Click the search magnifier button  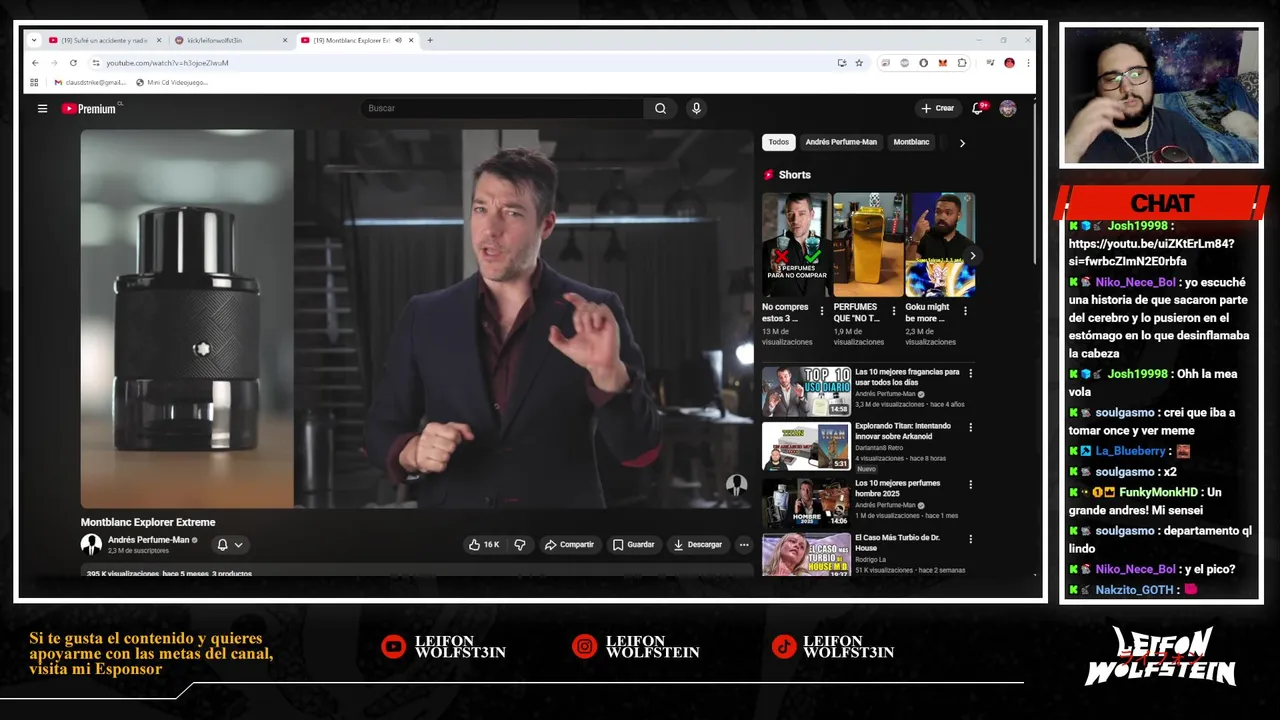pyautogui.click(x=660, y=108)
